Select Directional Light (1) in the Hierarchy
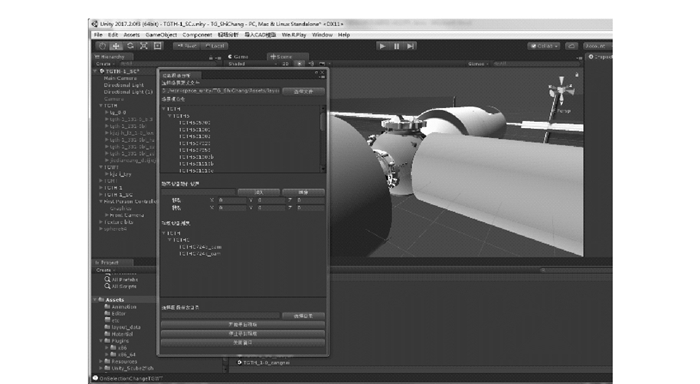 point(128,92)
